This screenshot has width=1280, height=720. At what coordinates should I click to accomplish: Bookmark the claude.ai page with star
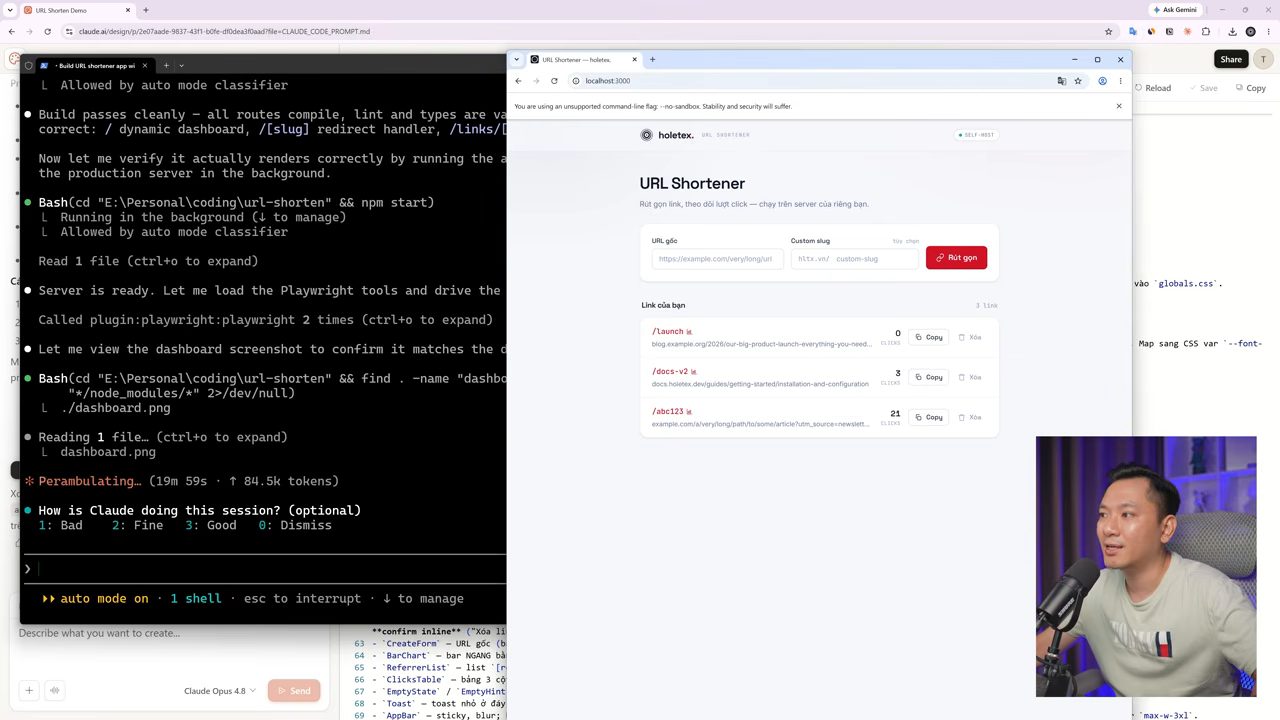click(x=1108, y=31)
